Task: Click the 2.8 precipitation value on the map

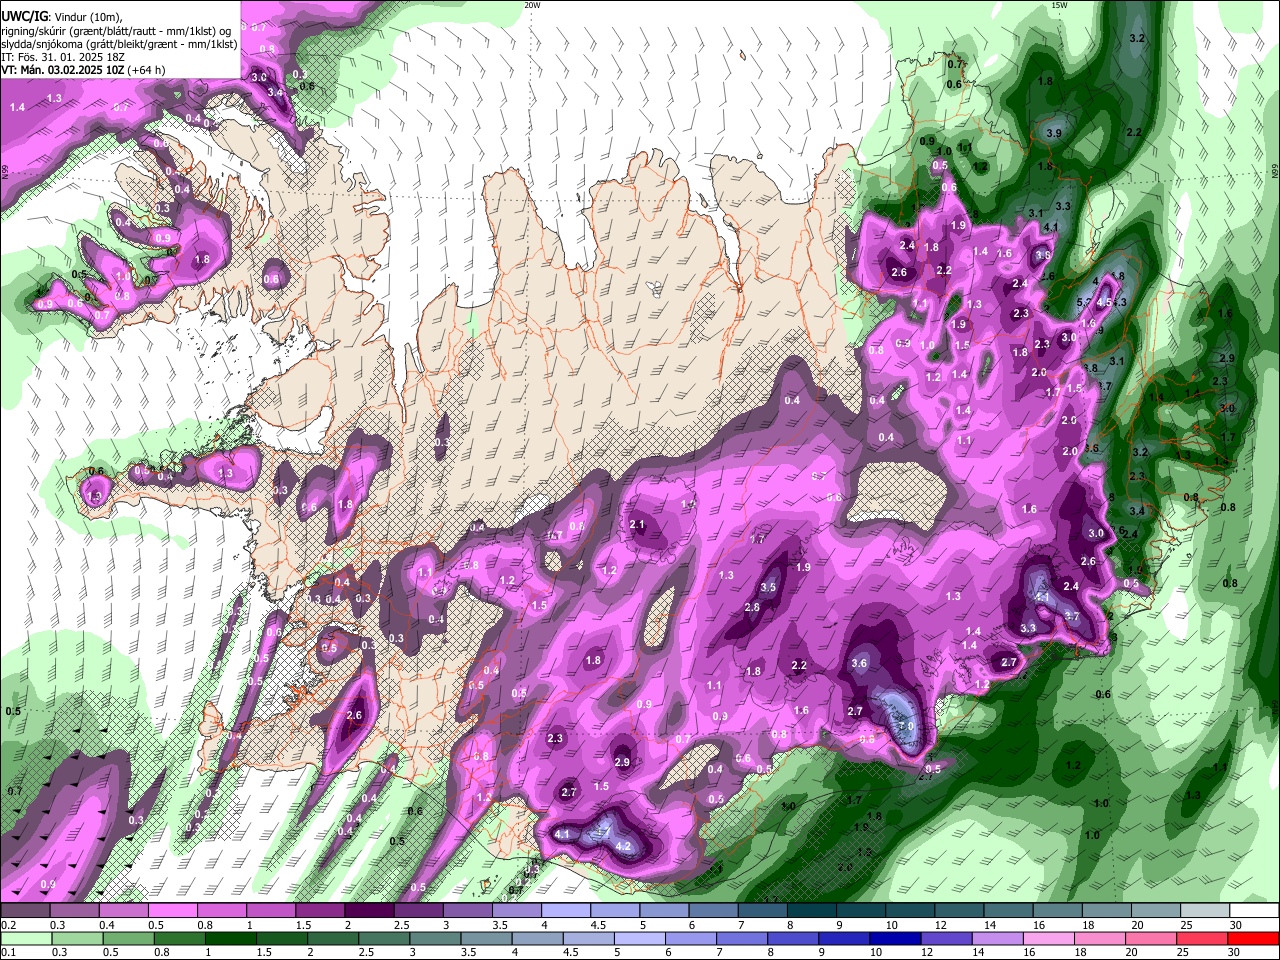Action: click(752, 607)
